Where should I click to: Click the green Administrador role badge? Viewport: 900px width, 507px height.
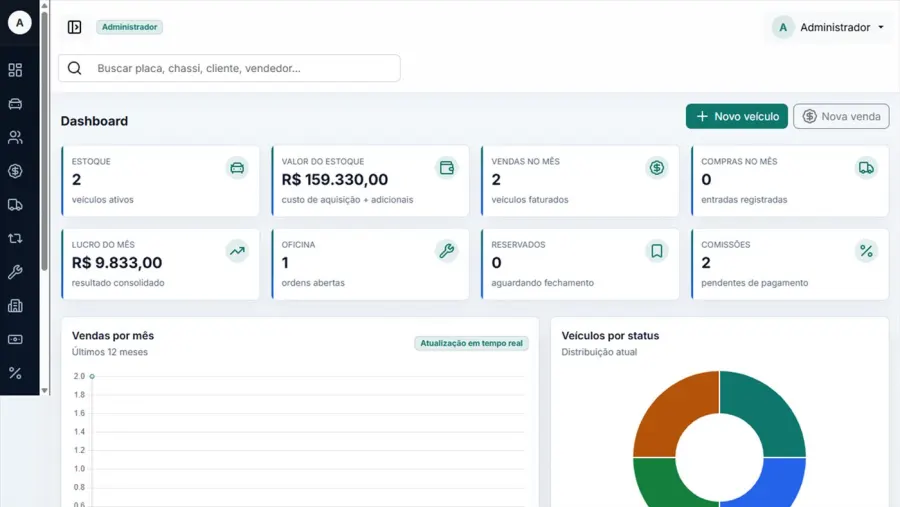point(130,27)
